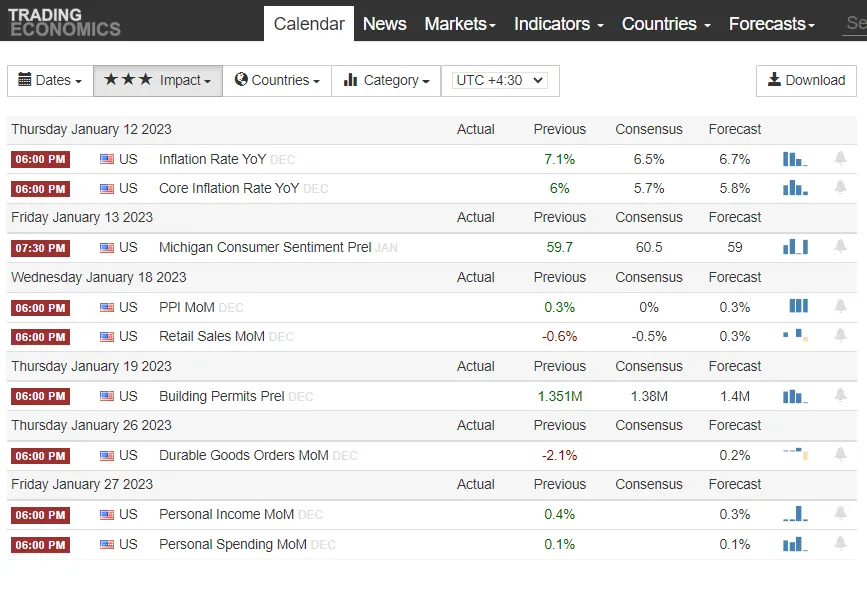The height and width of the screenshot is (600, 867).
Task: Open Inflation Rate YoY indicator link
Action: (x=212, y=159)
